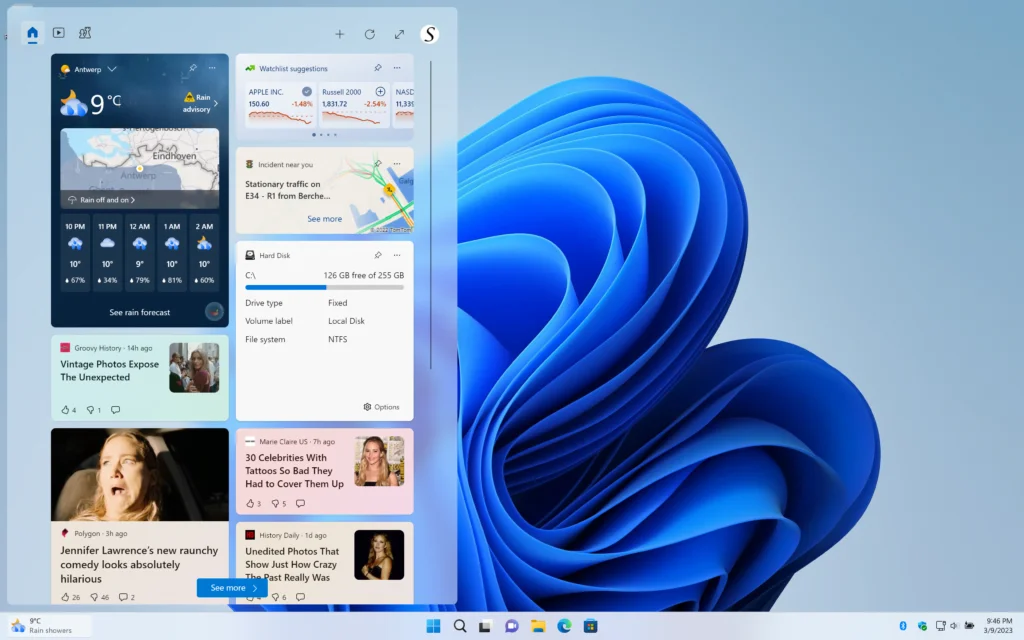Toggle Apple Inc. watchlist checkmark
The height and width of the screenshot is (640, 1024).
(x=307, y=91)
